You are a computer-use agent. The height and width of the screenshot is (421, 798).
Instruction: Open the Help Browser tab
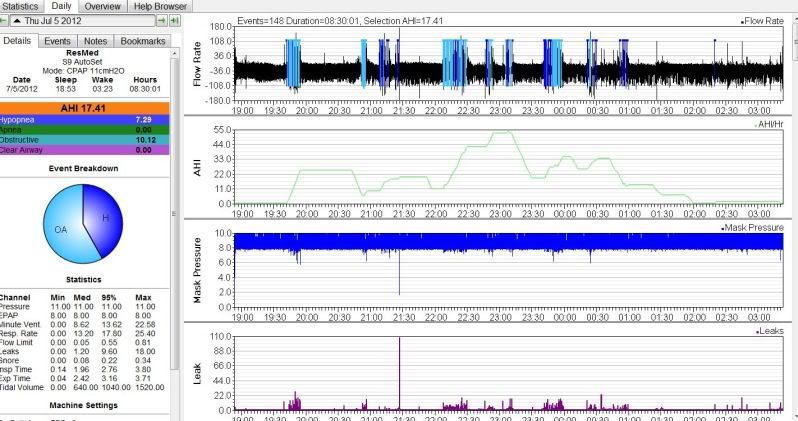click(x=160, y=7)
